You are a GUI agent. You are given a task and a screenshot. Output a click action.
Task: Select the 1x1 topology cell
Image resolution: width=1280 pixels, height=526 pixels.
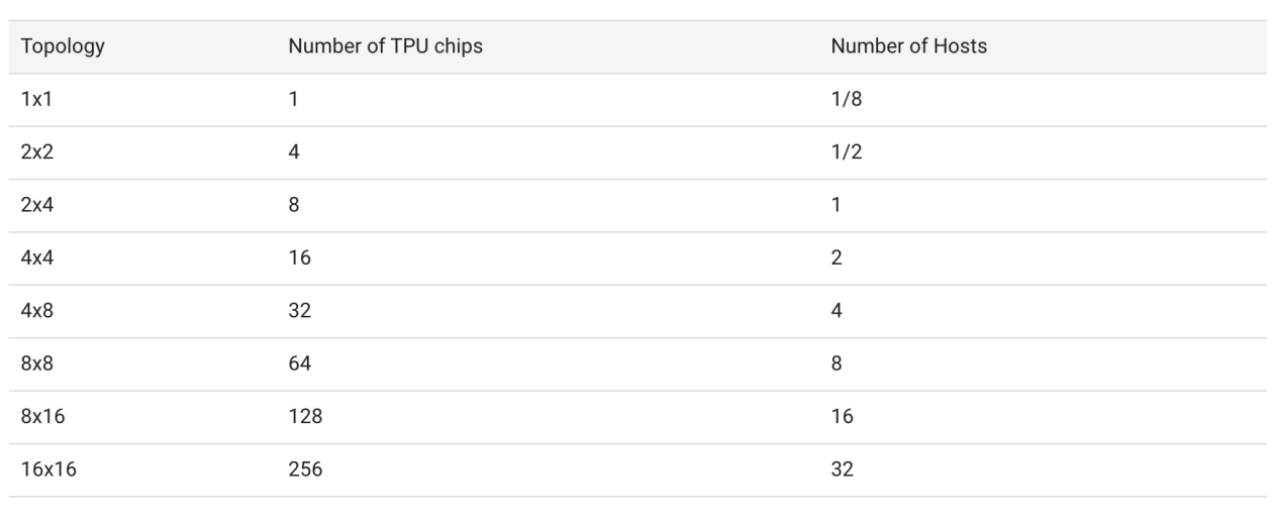click(x=37, y=100)
